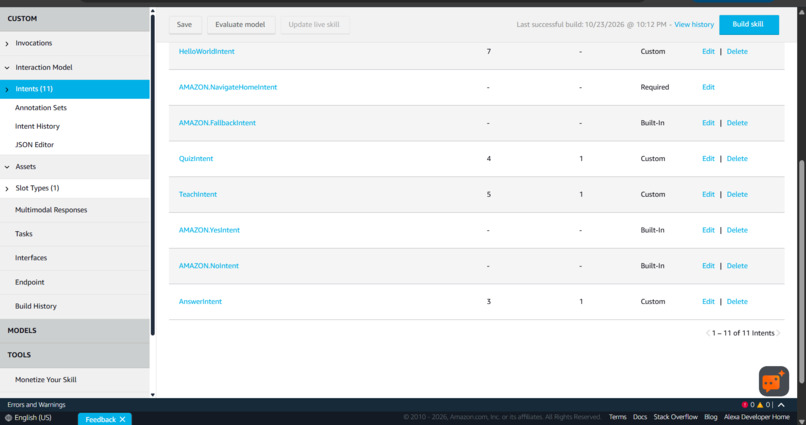Open HelloWorldIntent
The height and width of the screenshot is (425, 806).
point(207,51)
